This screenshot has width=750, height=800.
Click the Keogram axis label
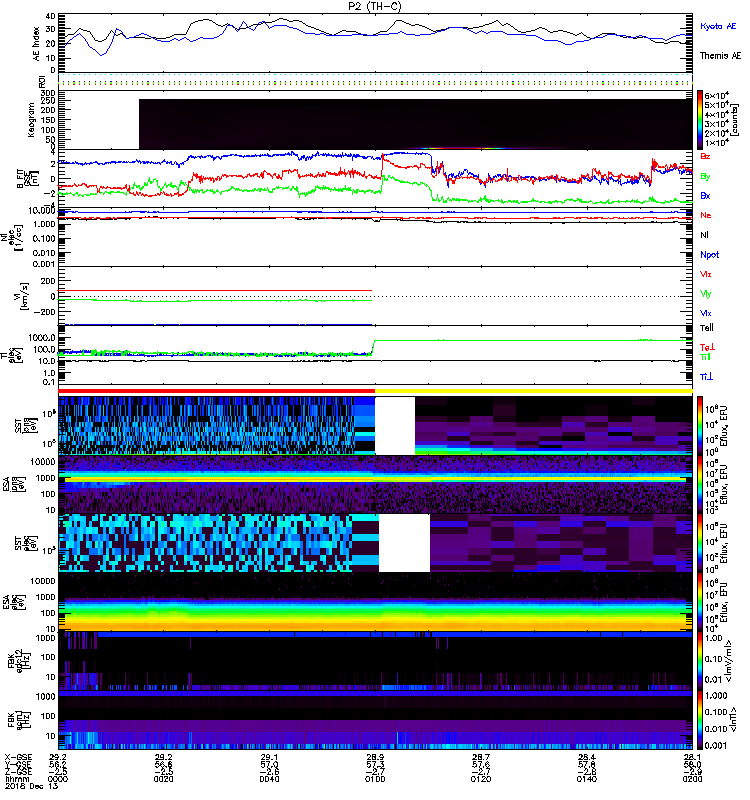coord(31,119)
